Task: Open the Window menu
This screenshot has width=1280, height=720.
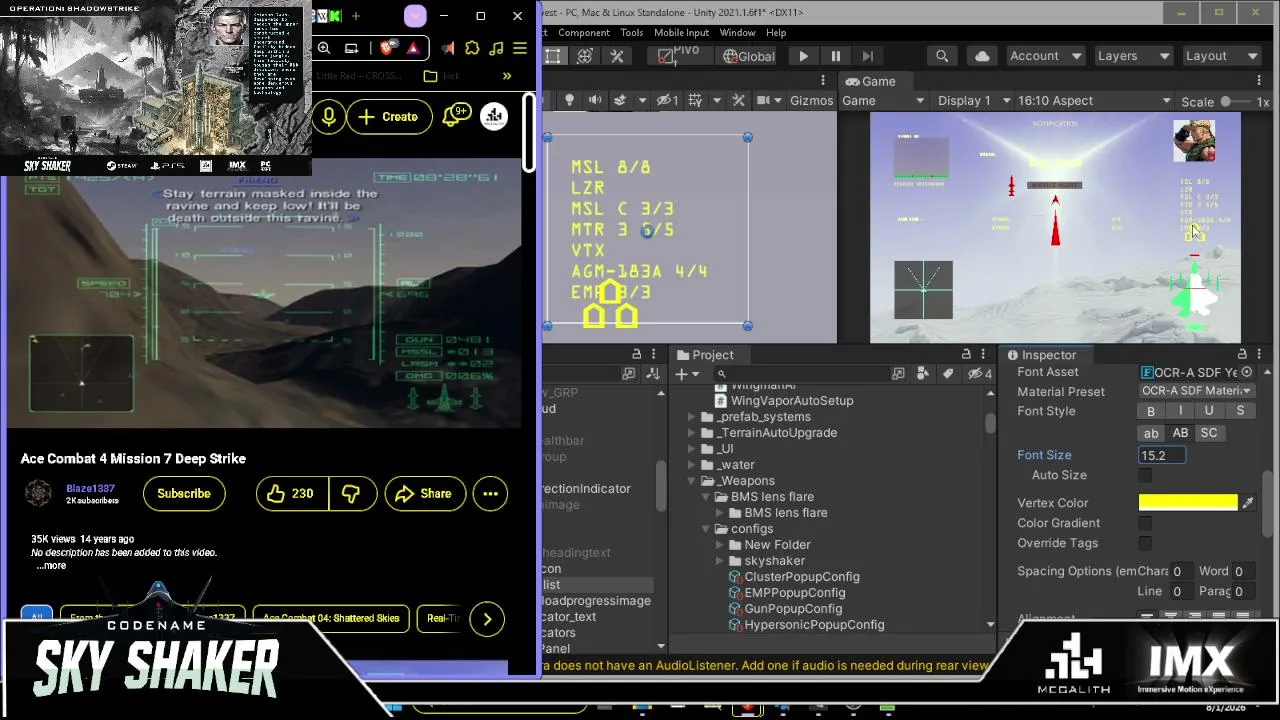Action: 737,32
